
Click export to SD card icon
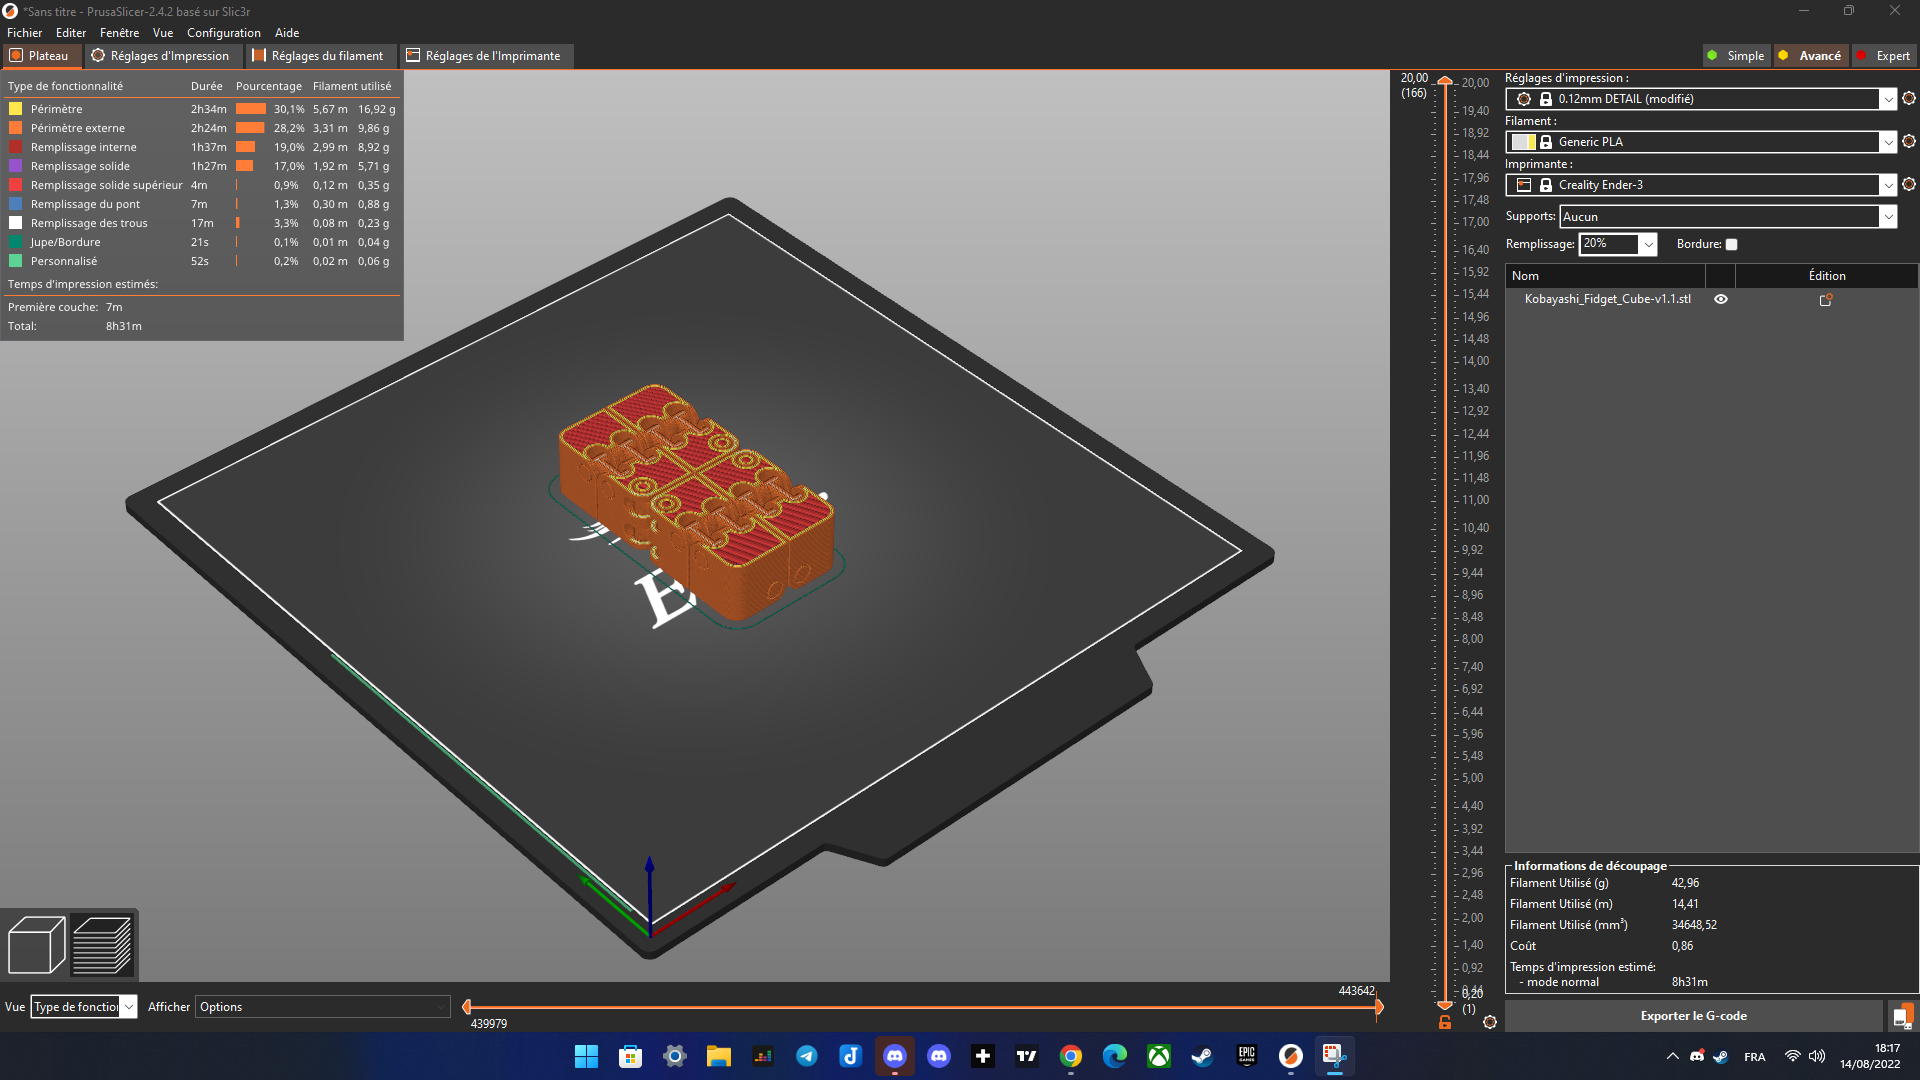(x=1901, y=1016)
